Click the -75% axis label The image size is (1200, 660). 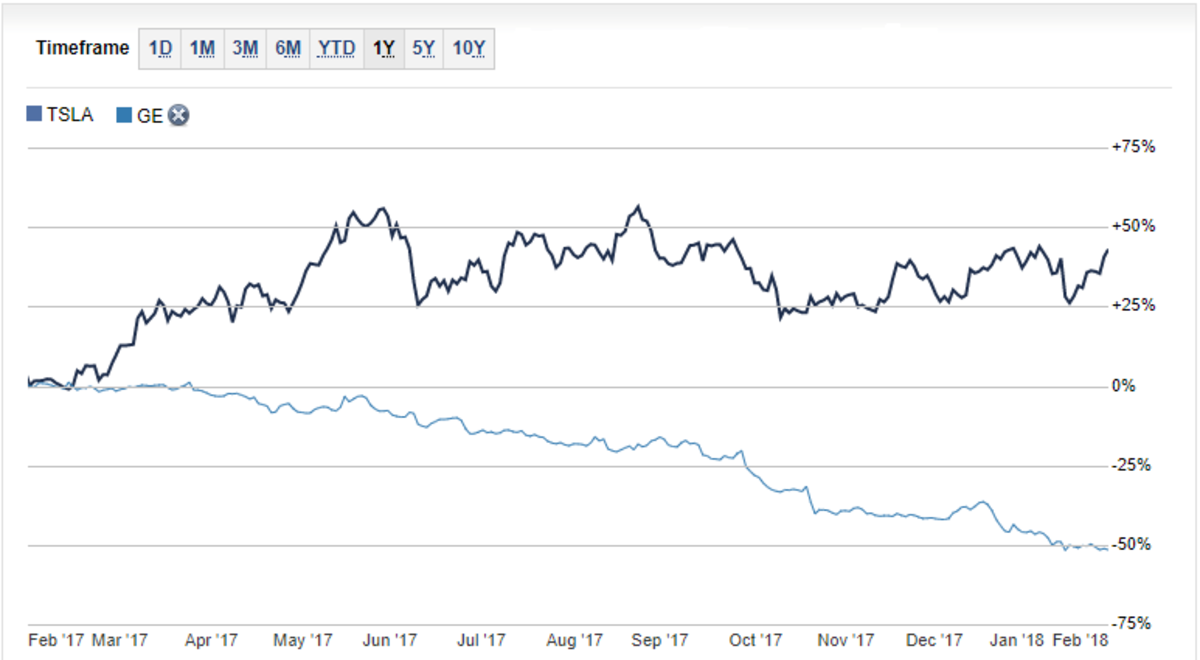[x=1132, y=623]
